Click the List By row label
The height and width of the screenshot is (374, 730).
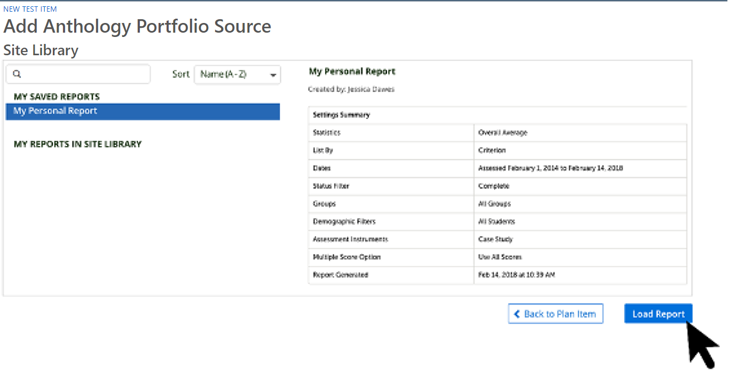323,150
